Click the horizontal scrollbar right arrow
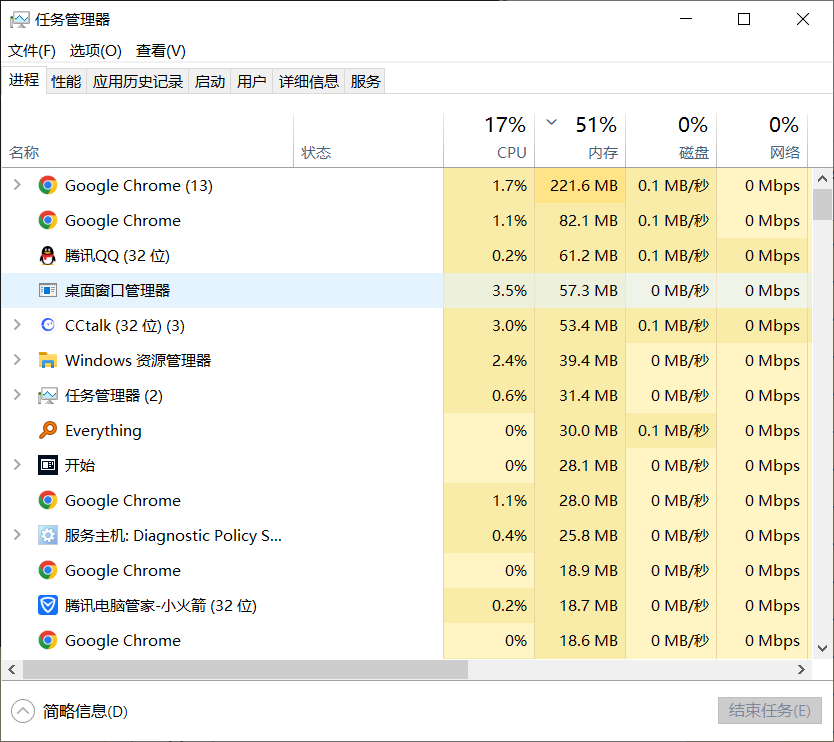The height and width of the screenshot is (742, 834). pyautogui.click(x=802, y=669)
